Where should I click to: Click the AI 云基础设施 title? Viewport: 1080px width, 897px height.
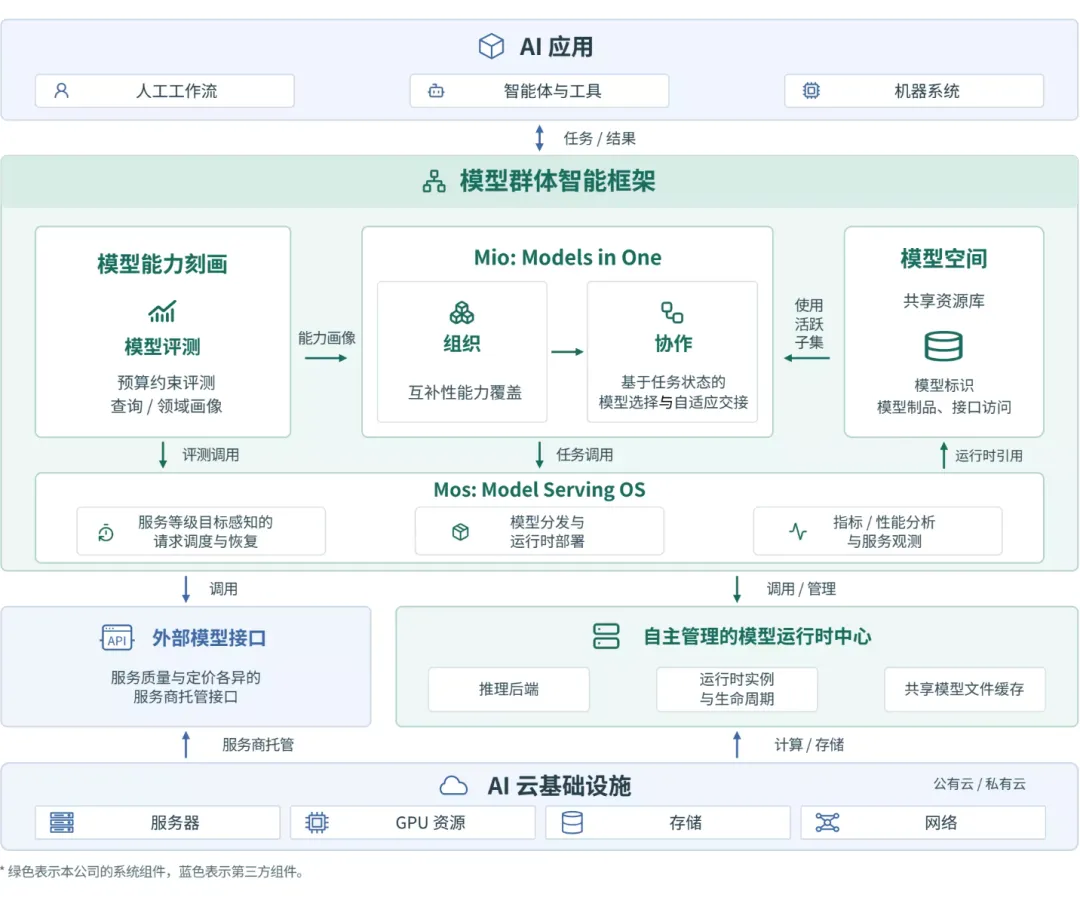click(559, 785)
